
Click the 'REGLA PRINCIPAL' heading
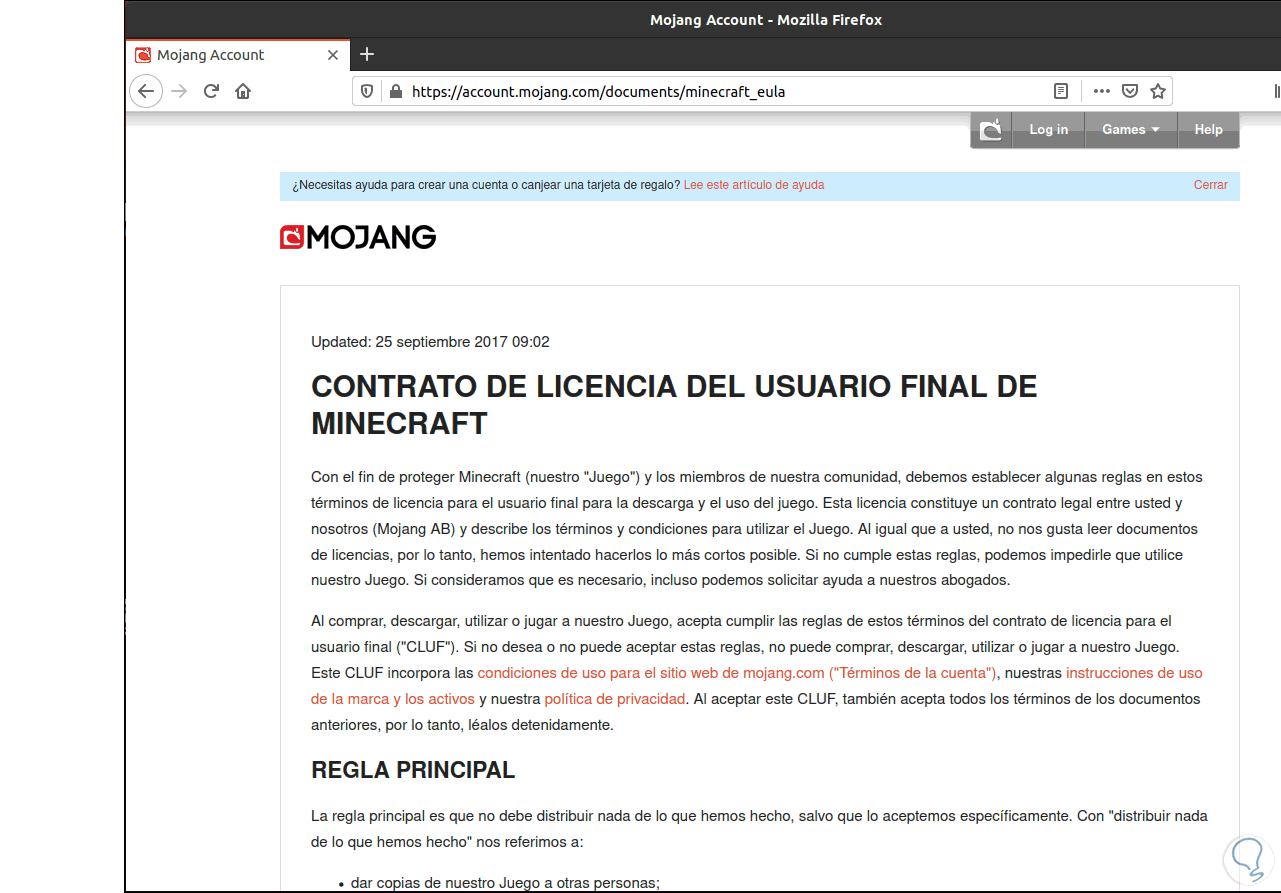point(413,770)
